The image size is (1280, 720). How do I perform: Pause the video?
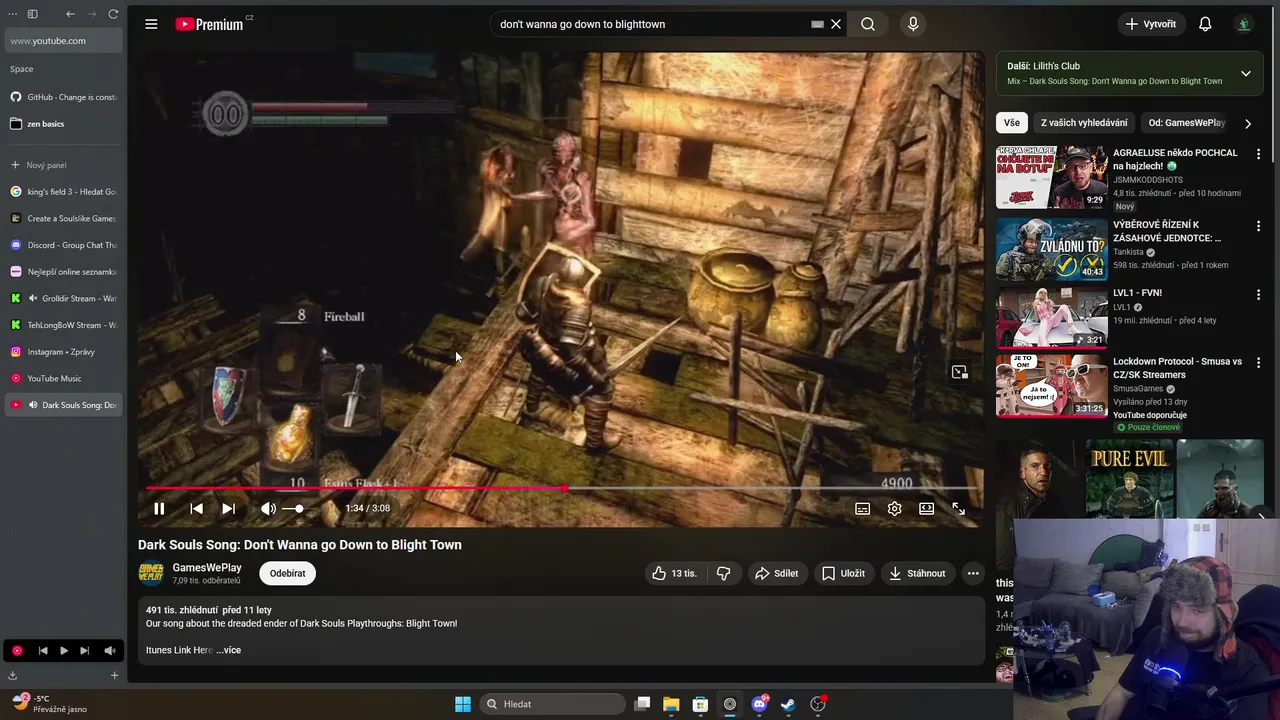[159, 508]
